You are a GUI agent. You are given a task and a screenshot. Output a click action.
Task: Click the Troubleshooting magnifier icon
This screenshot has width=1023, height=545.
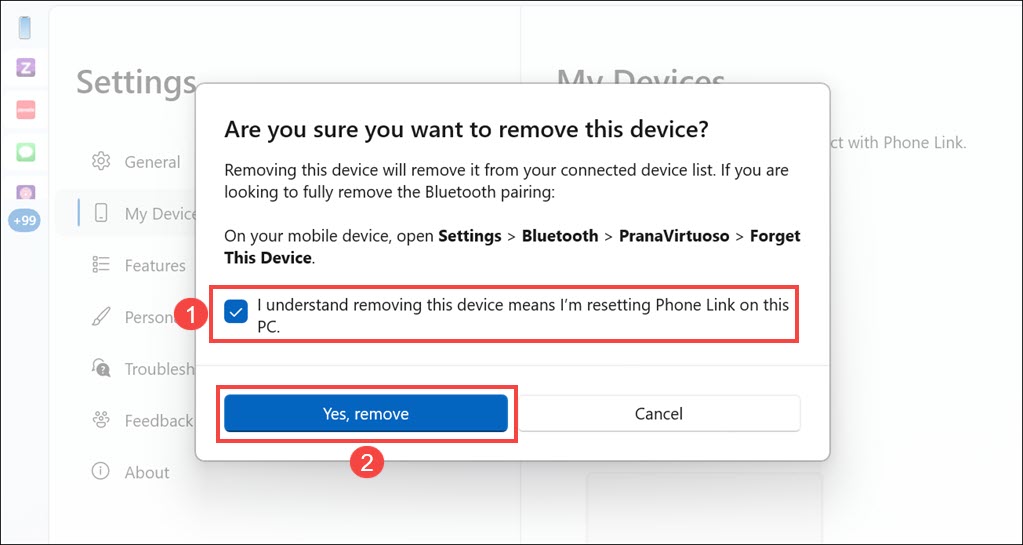coord(100,369)
